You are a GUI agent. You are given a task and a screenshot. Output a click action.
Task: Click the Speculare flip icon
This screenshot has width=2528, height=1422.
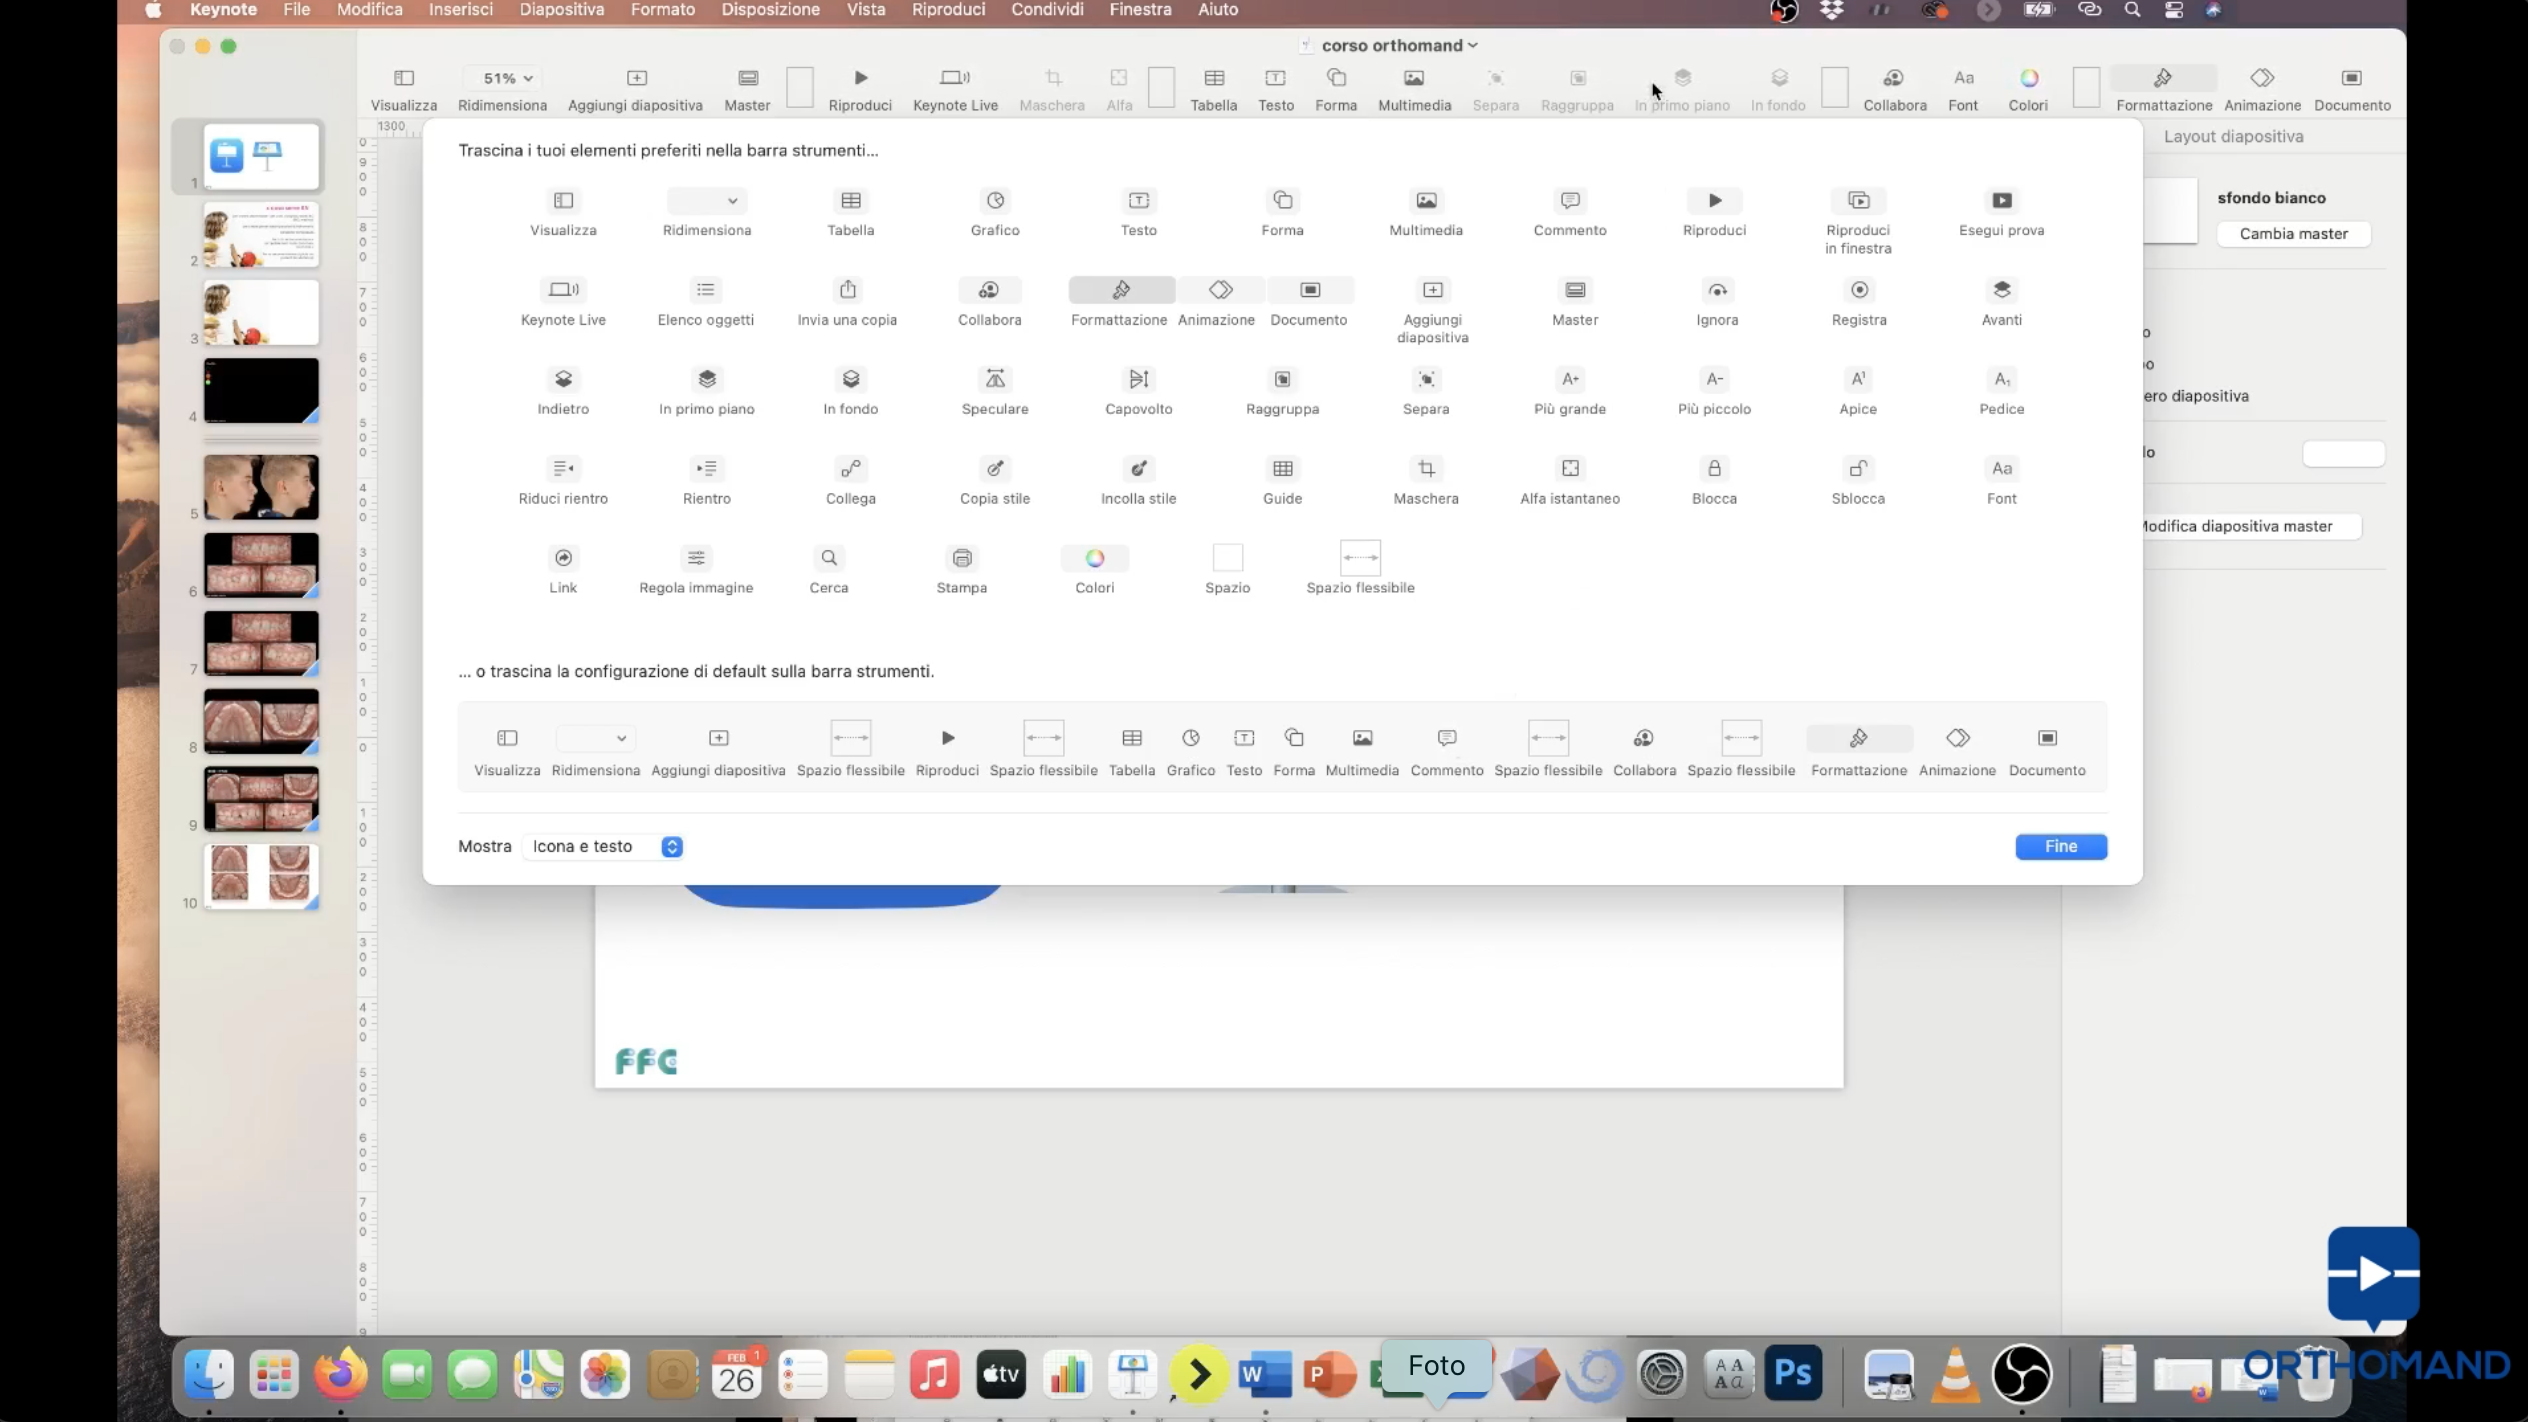pos(994,379)
